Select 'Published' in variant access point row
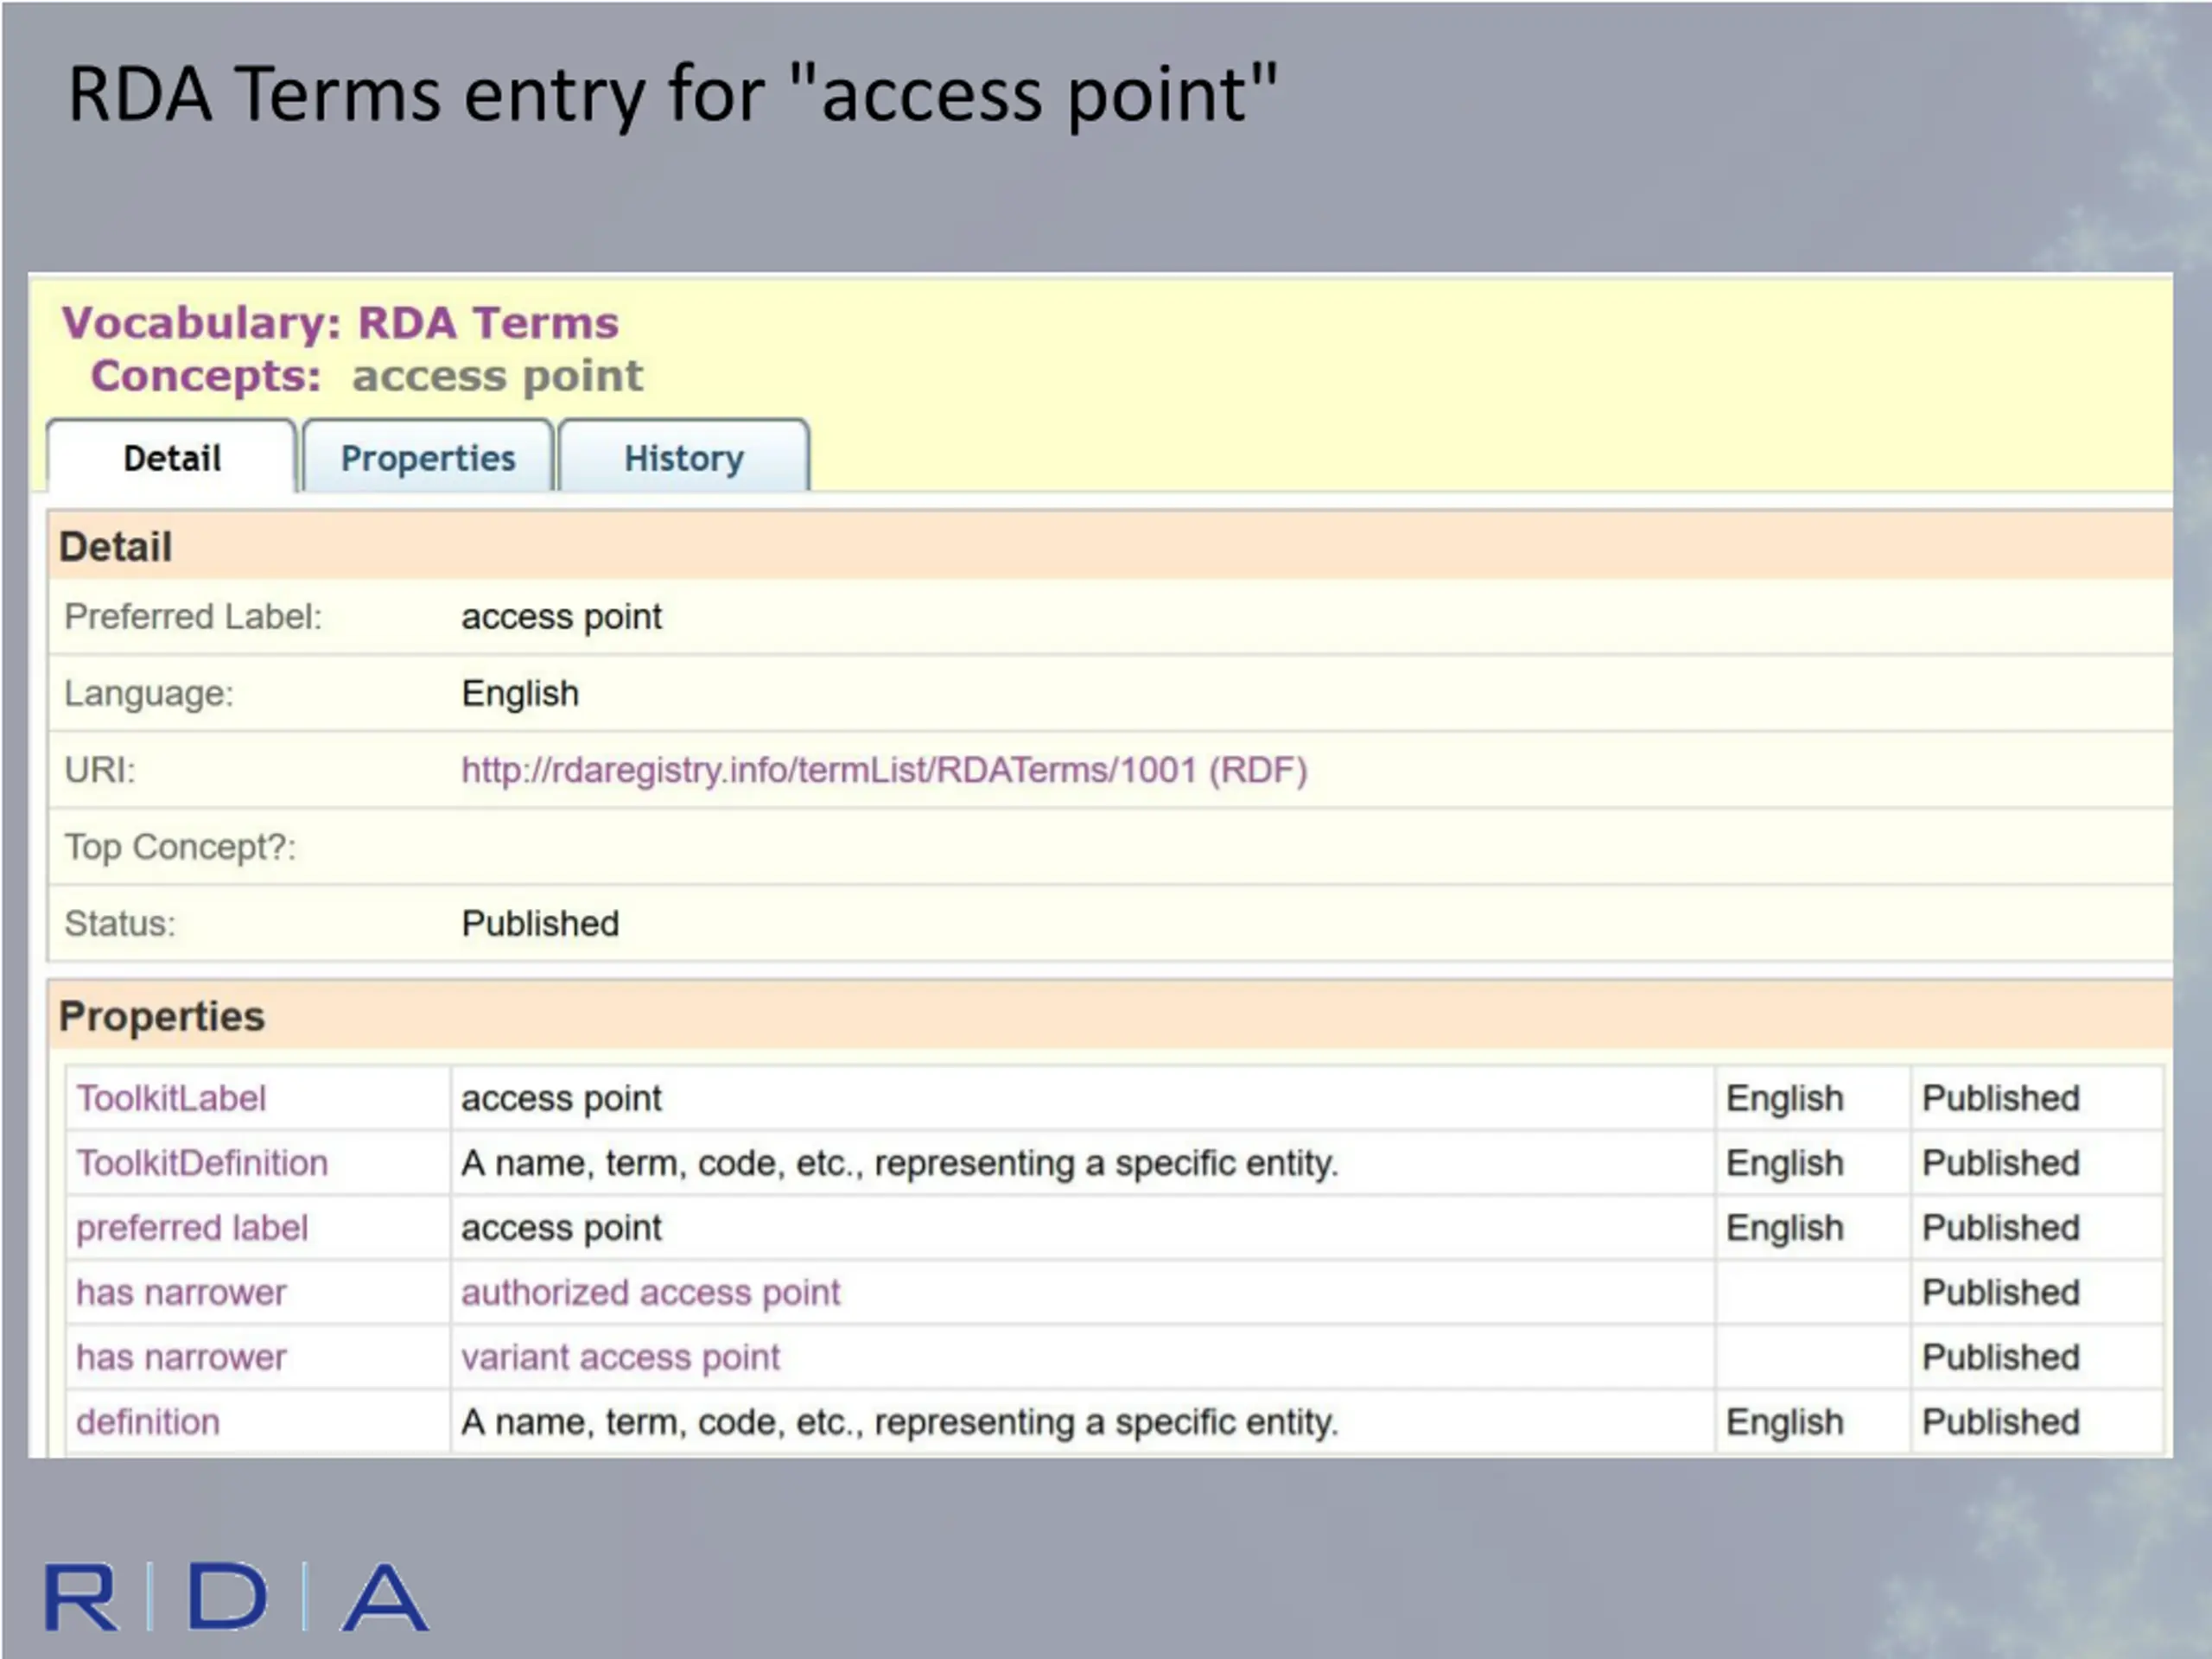The image size is (2212, 1659). tap(2001, 1357)
